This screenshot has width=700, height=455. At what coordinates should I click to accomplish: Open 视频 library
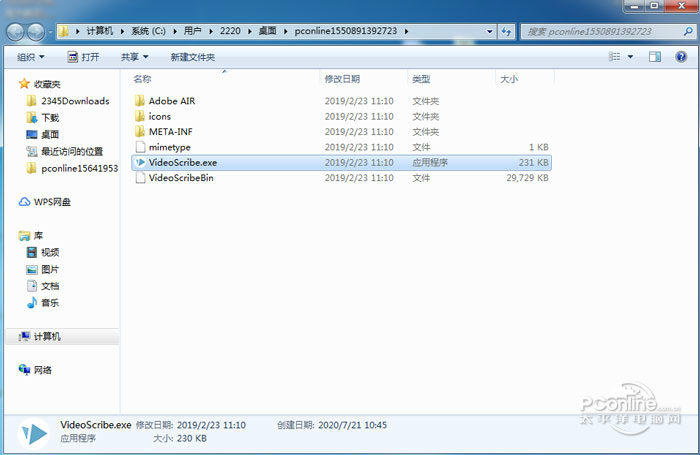[50, 252]
